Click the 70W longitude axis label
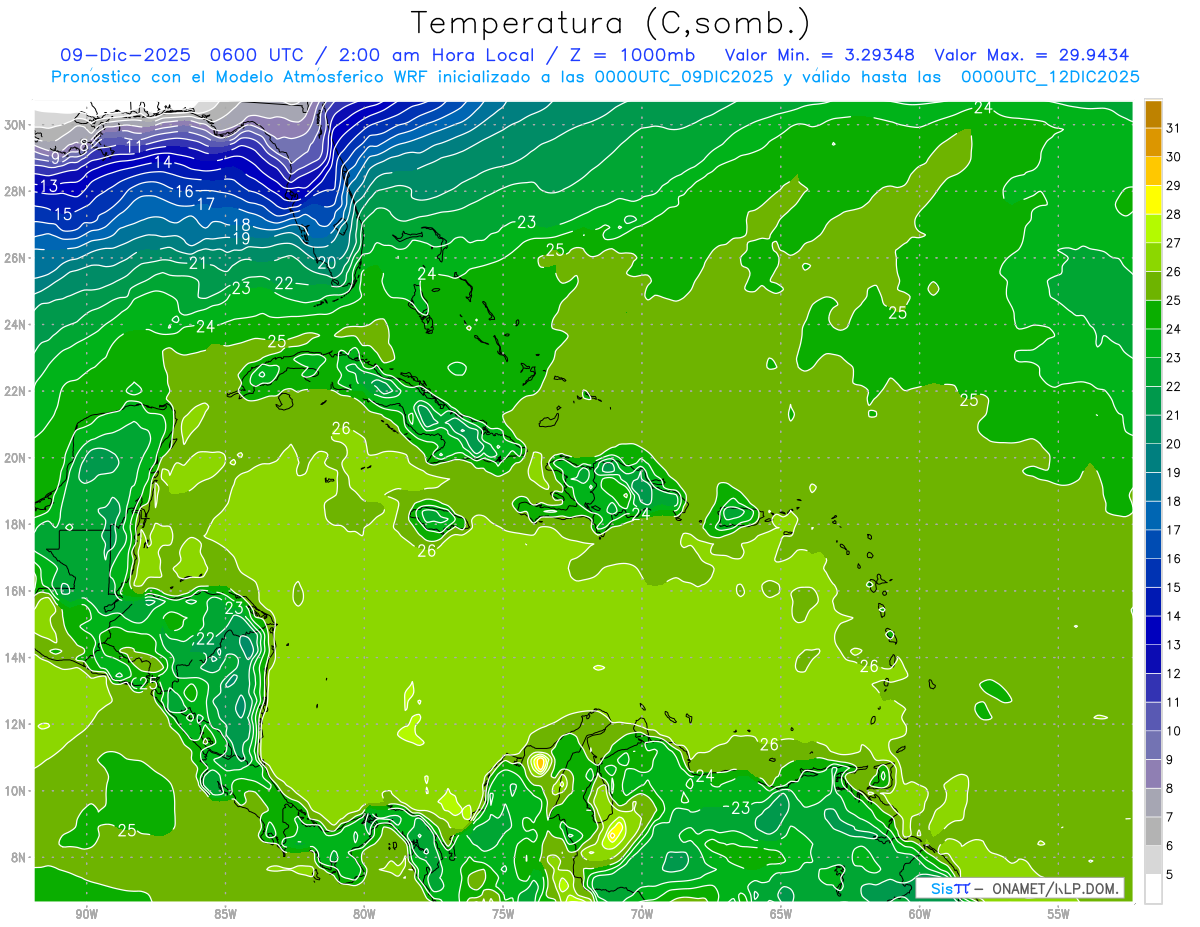The height and width of the screenshot is (927, 1200). (x=642, y=914)
